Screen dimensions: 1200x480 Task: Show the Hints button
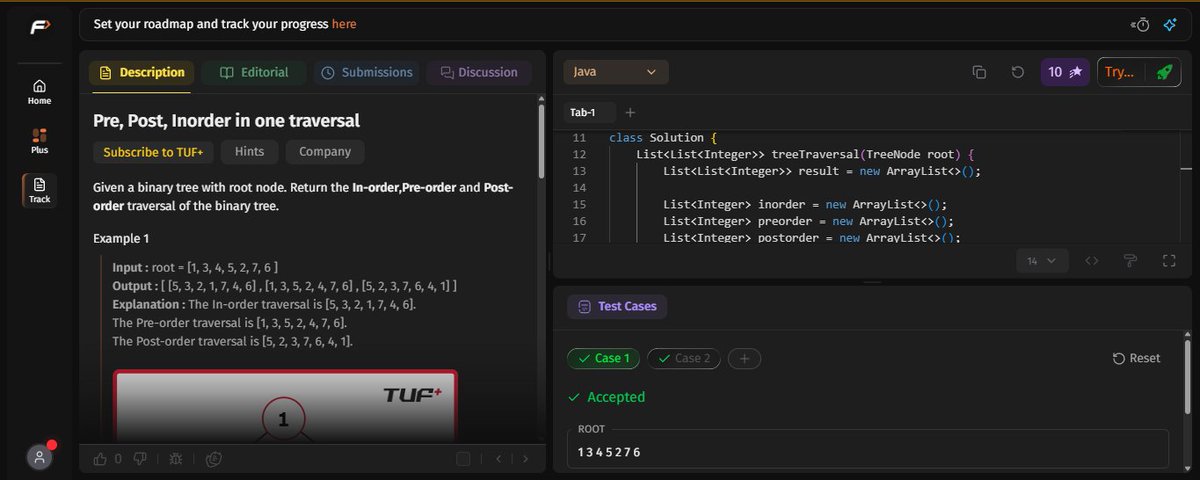tap(249, 152)
